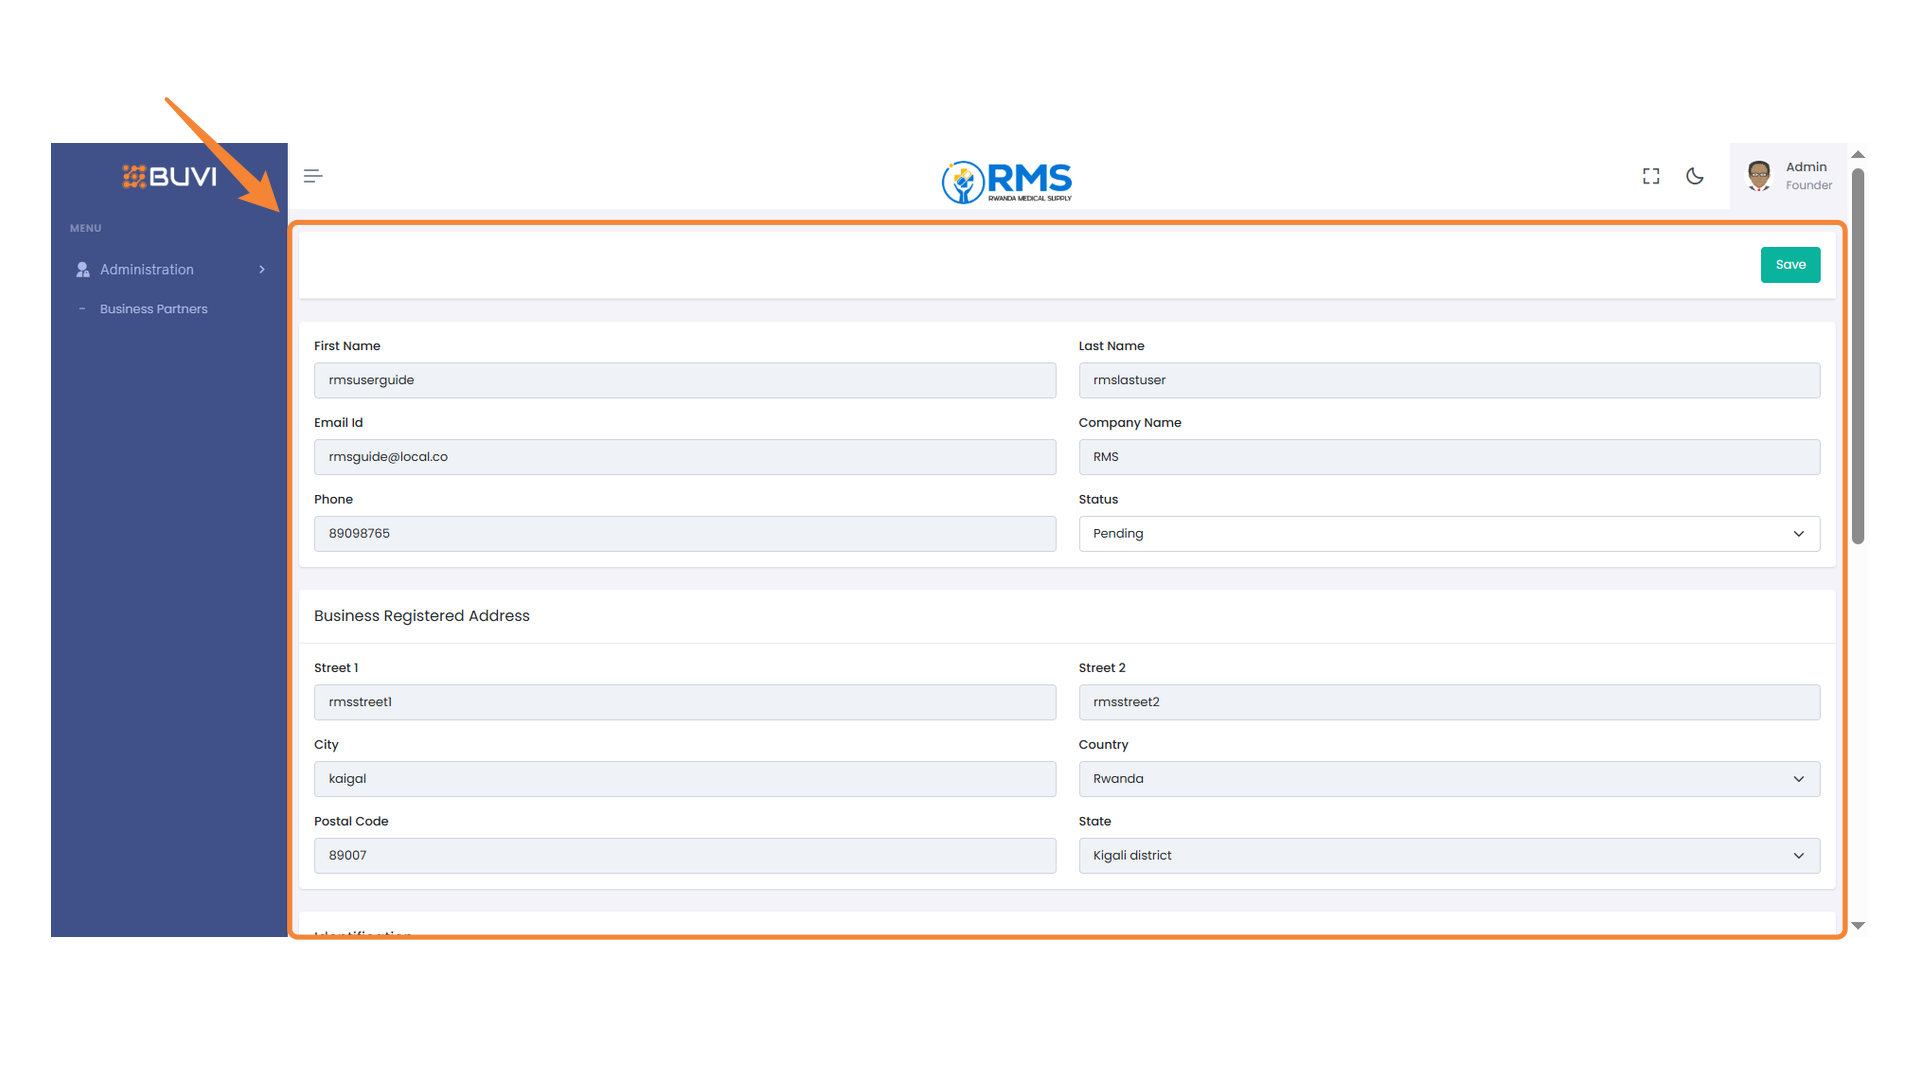Open the Status dropdown showing Pending
1920x1080 pixels.
coord(1448,533)
